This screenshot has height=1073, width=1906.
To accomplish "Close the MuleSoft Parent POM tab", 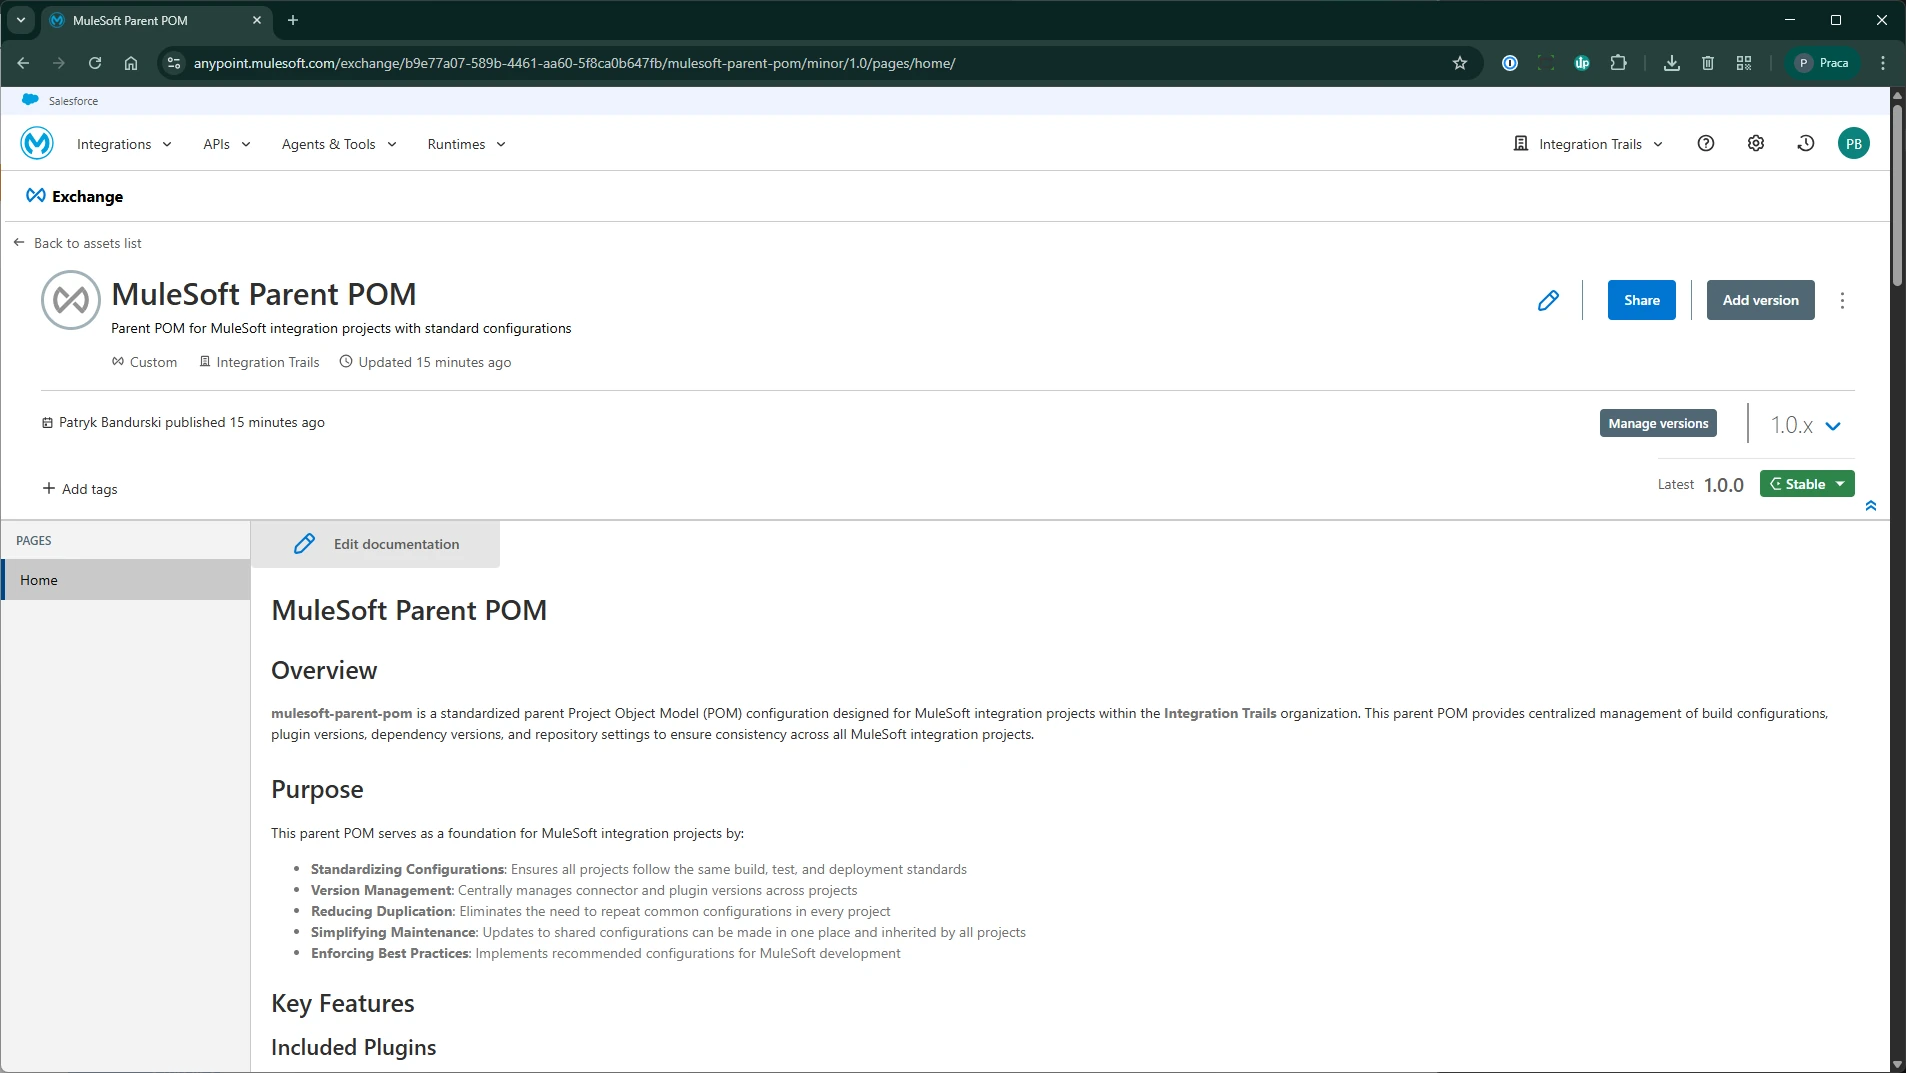I will click(257, 20).
